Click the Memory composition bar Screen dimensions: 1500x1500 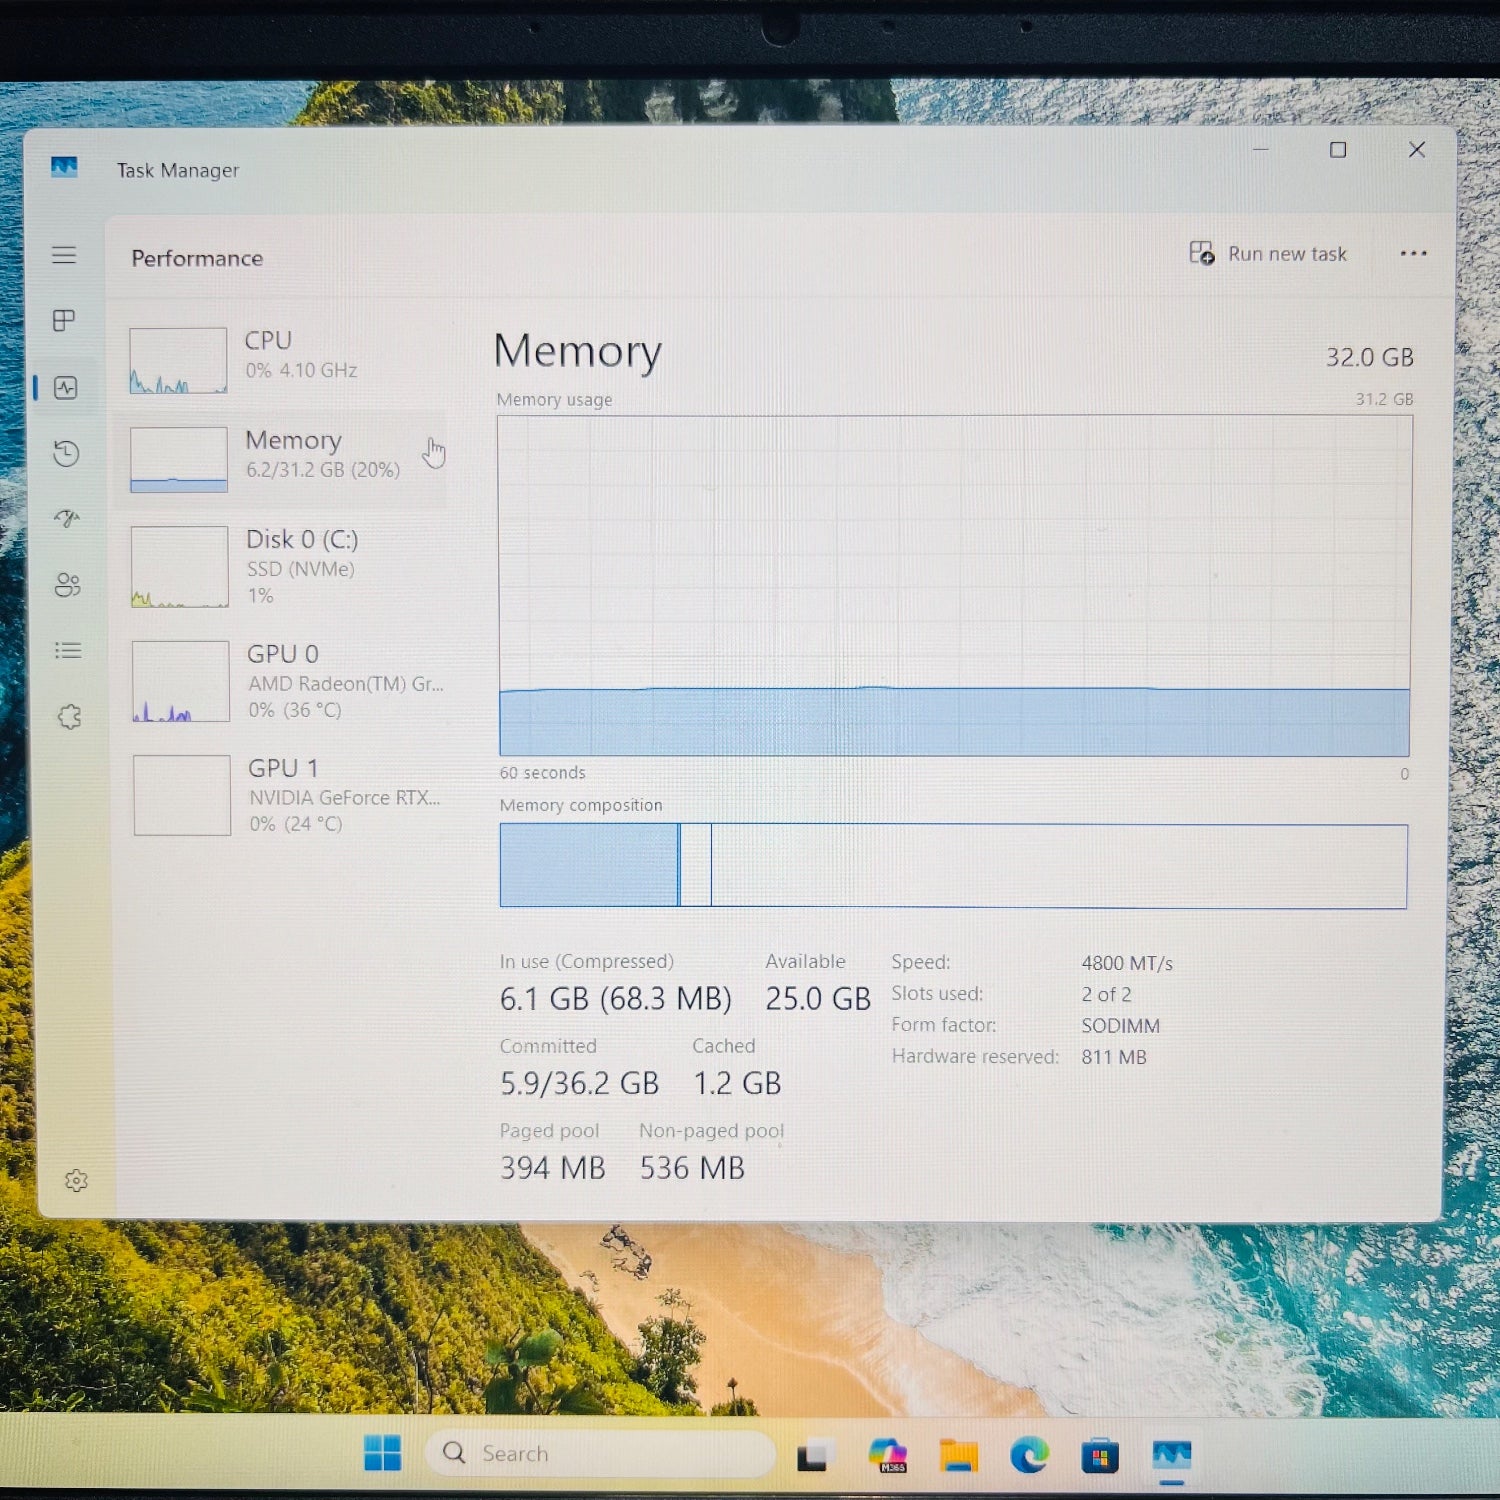pos(953,866)
